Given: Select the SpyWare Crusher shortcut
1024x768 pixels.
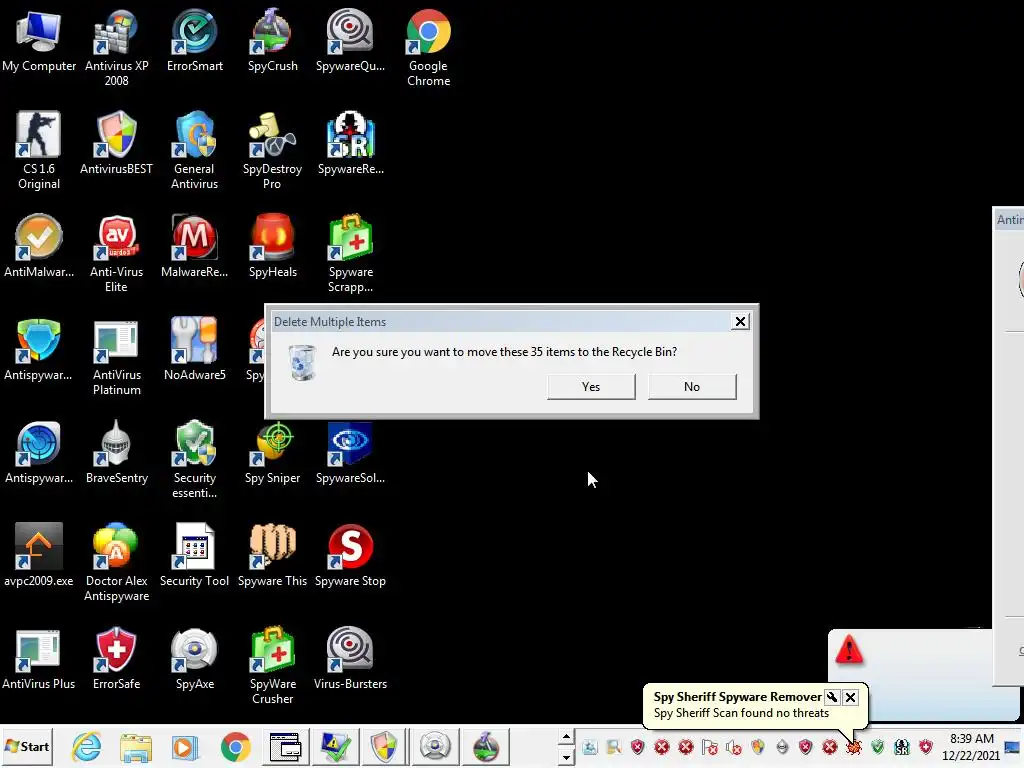Looking at the screenshot, I should [x=272, y=666].
